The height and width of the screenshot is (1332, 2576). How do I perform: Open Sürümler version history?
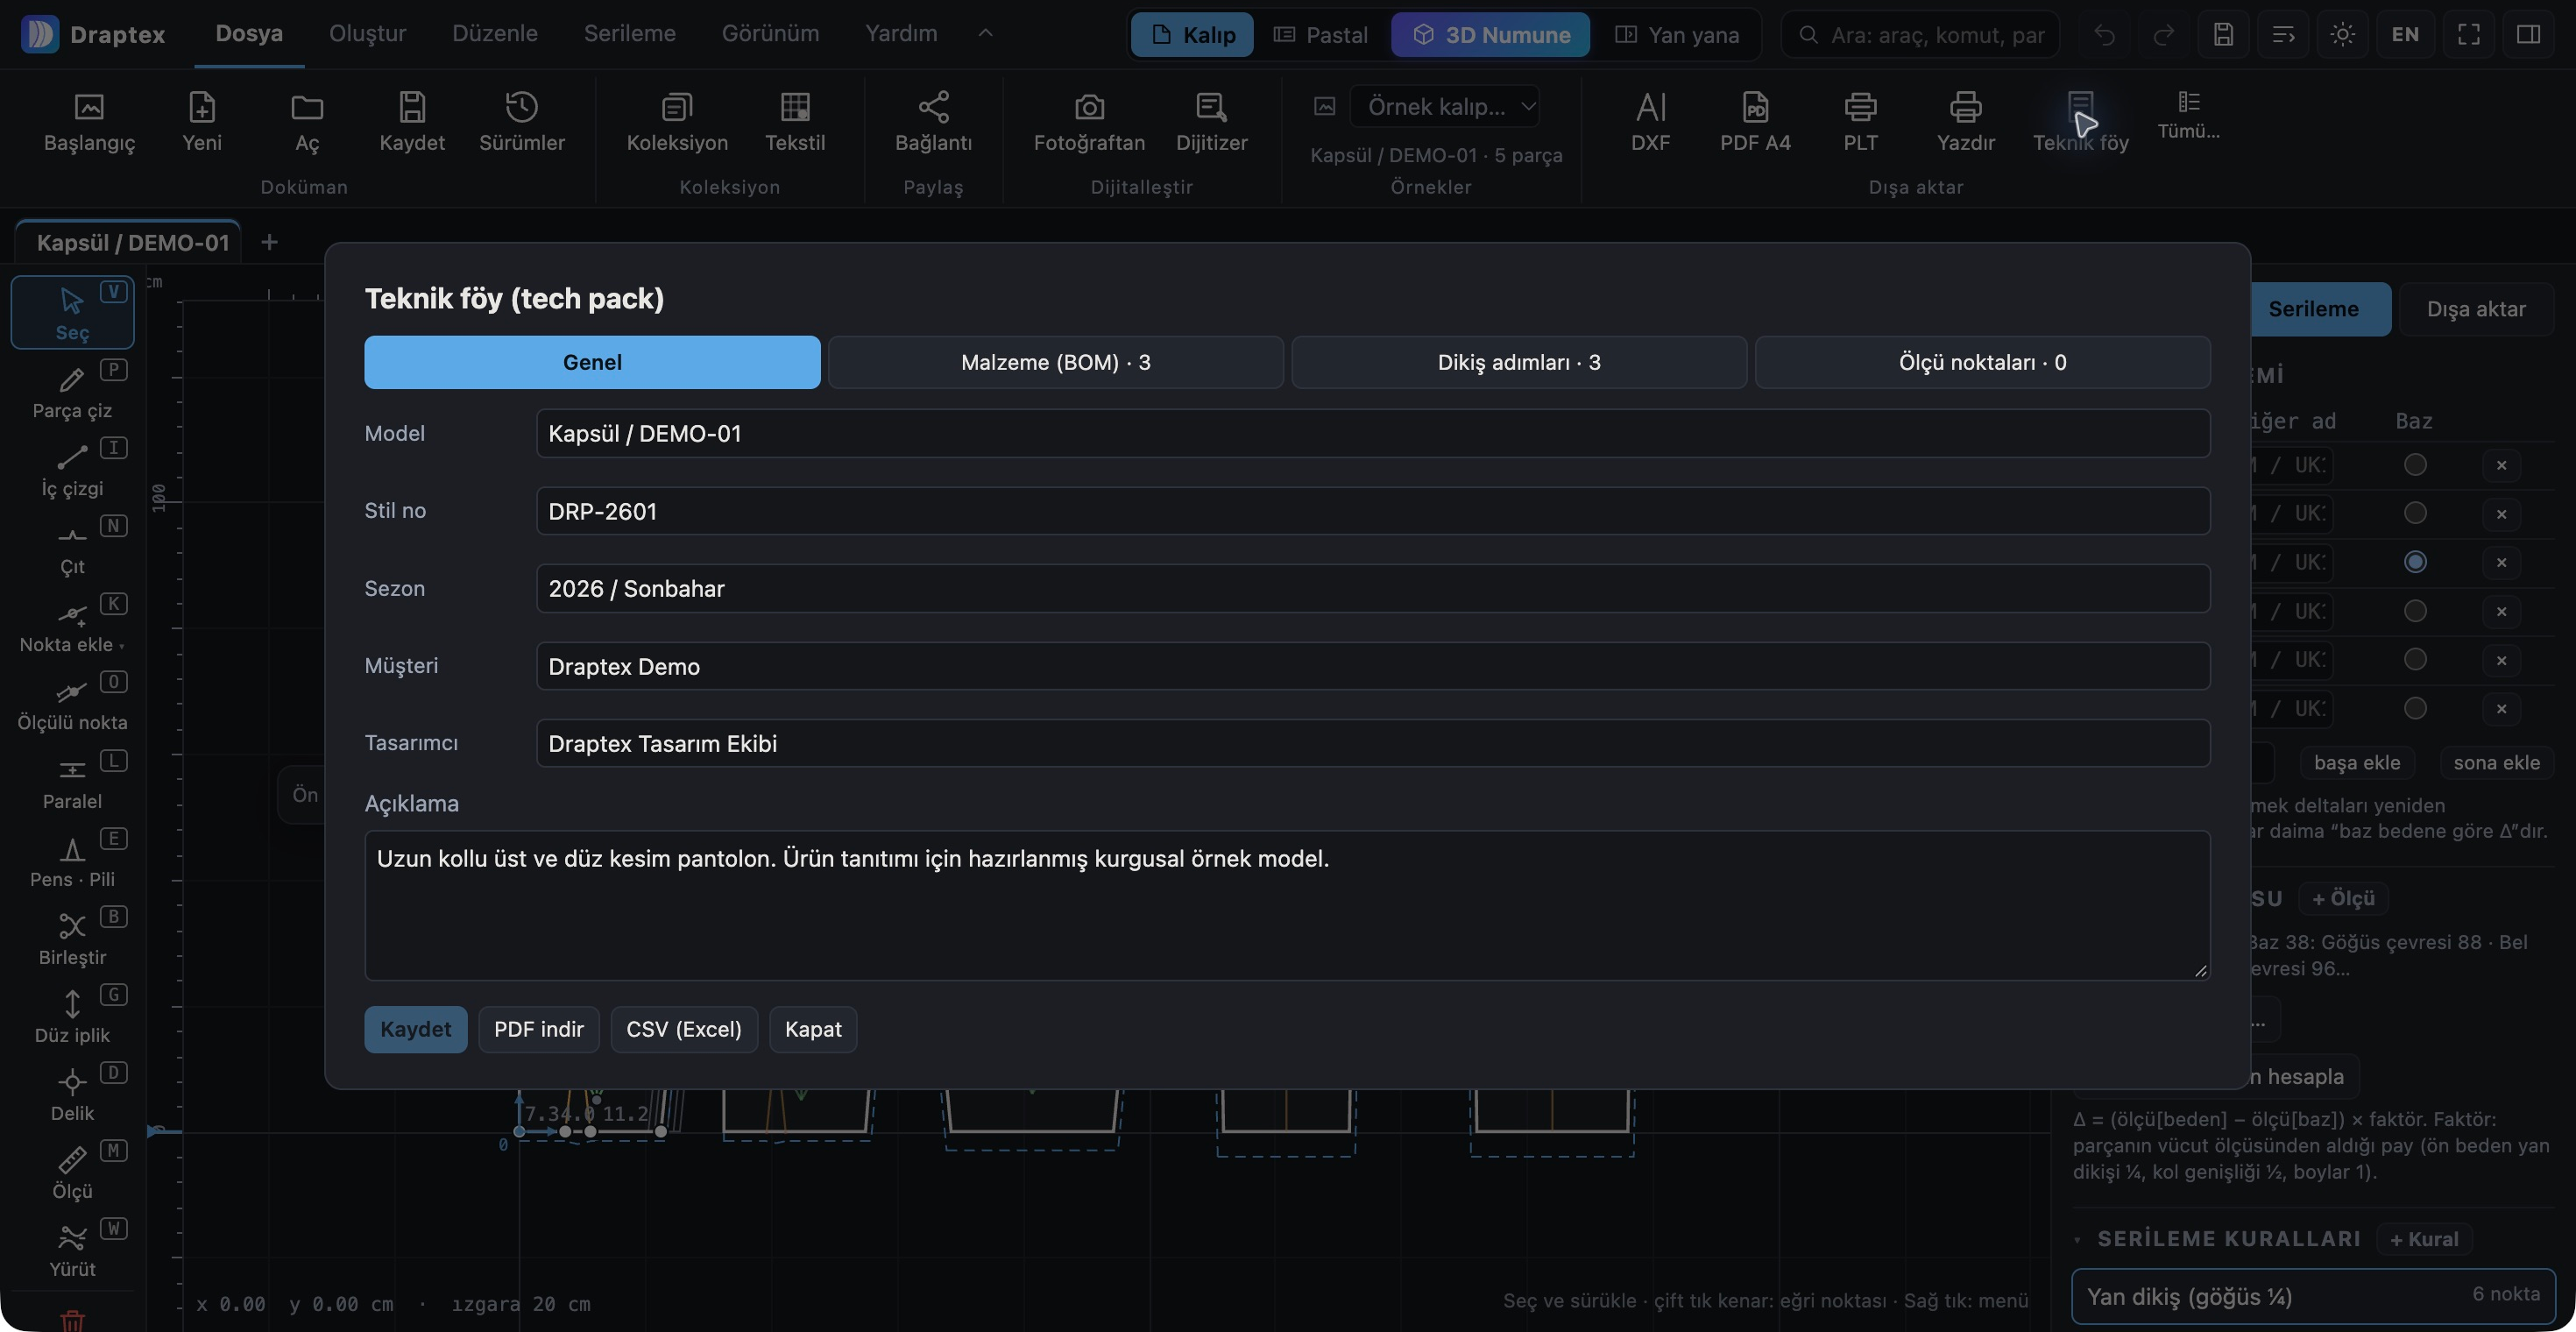522,121
